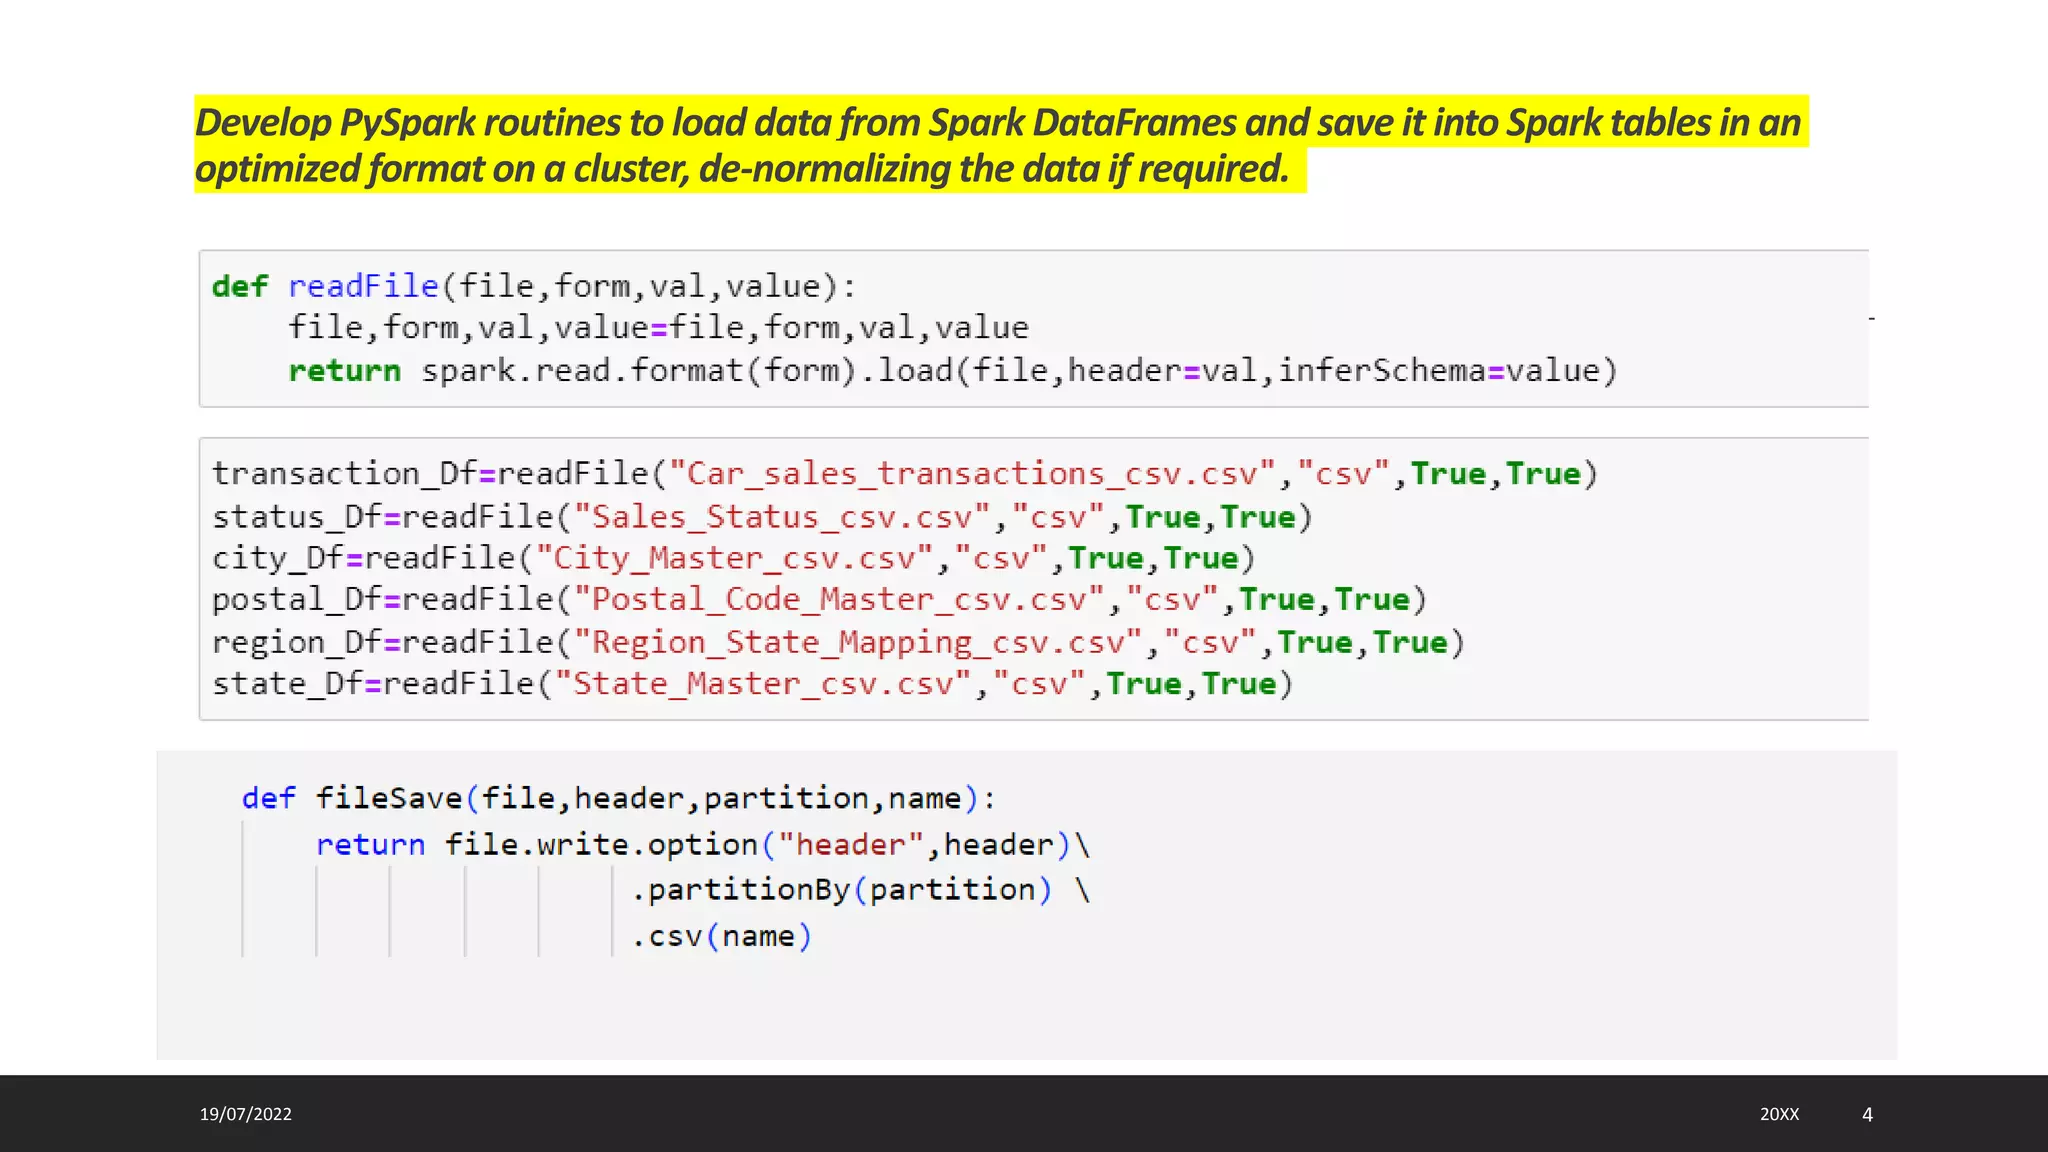Viewport: 2048px width, 1152px height.
Task: Click the .partitionBy(partition) line
Action: (841, 890)
